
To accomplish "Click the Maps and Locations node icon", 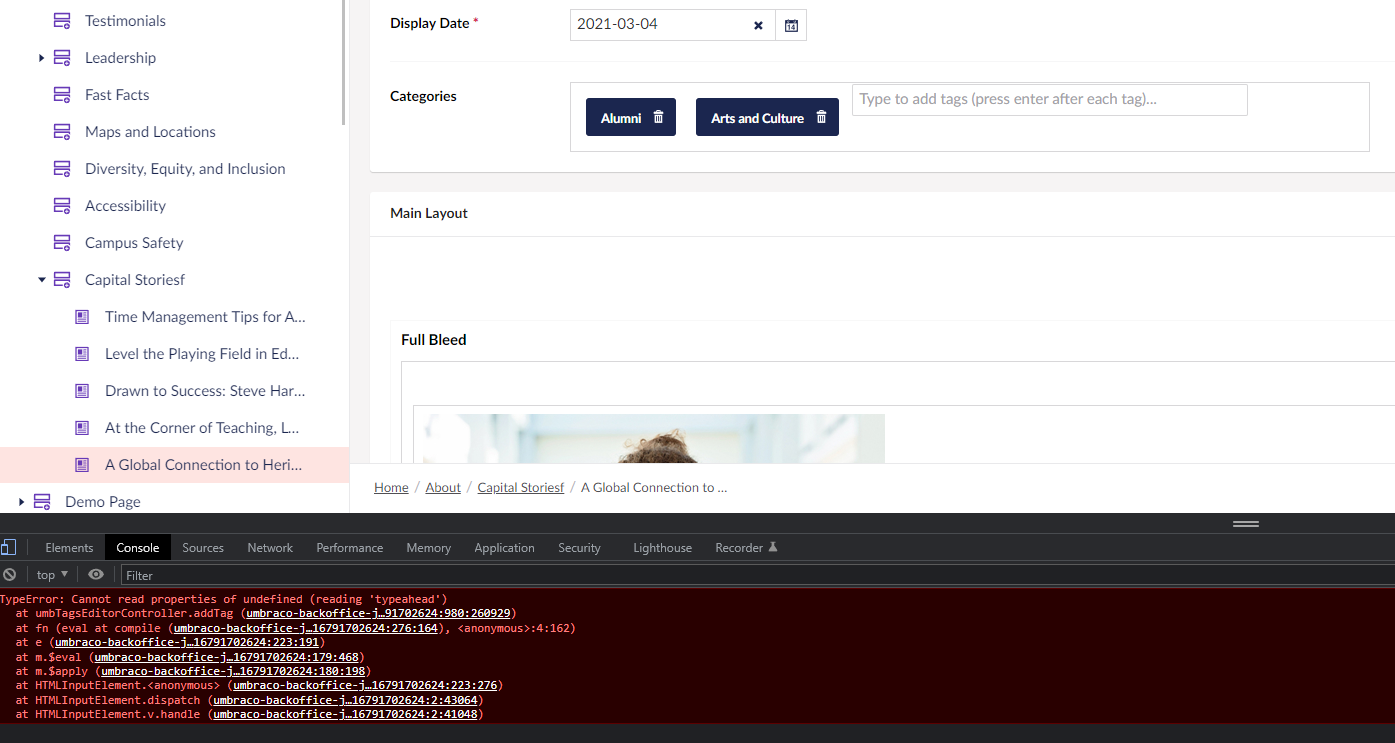I will tap(61, 131).
